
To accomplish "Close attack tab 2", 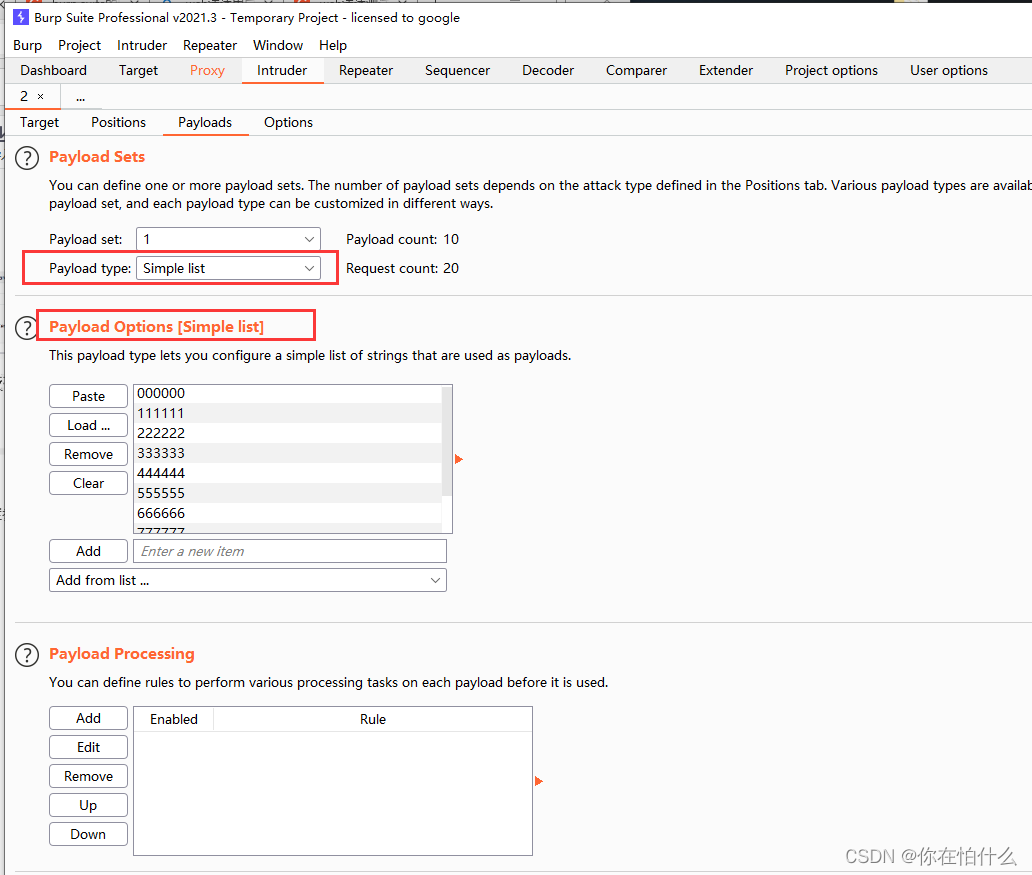I will tap(41, 96).
